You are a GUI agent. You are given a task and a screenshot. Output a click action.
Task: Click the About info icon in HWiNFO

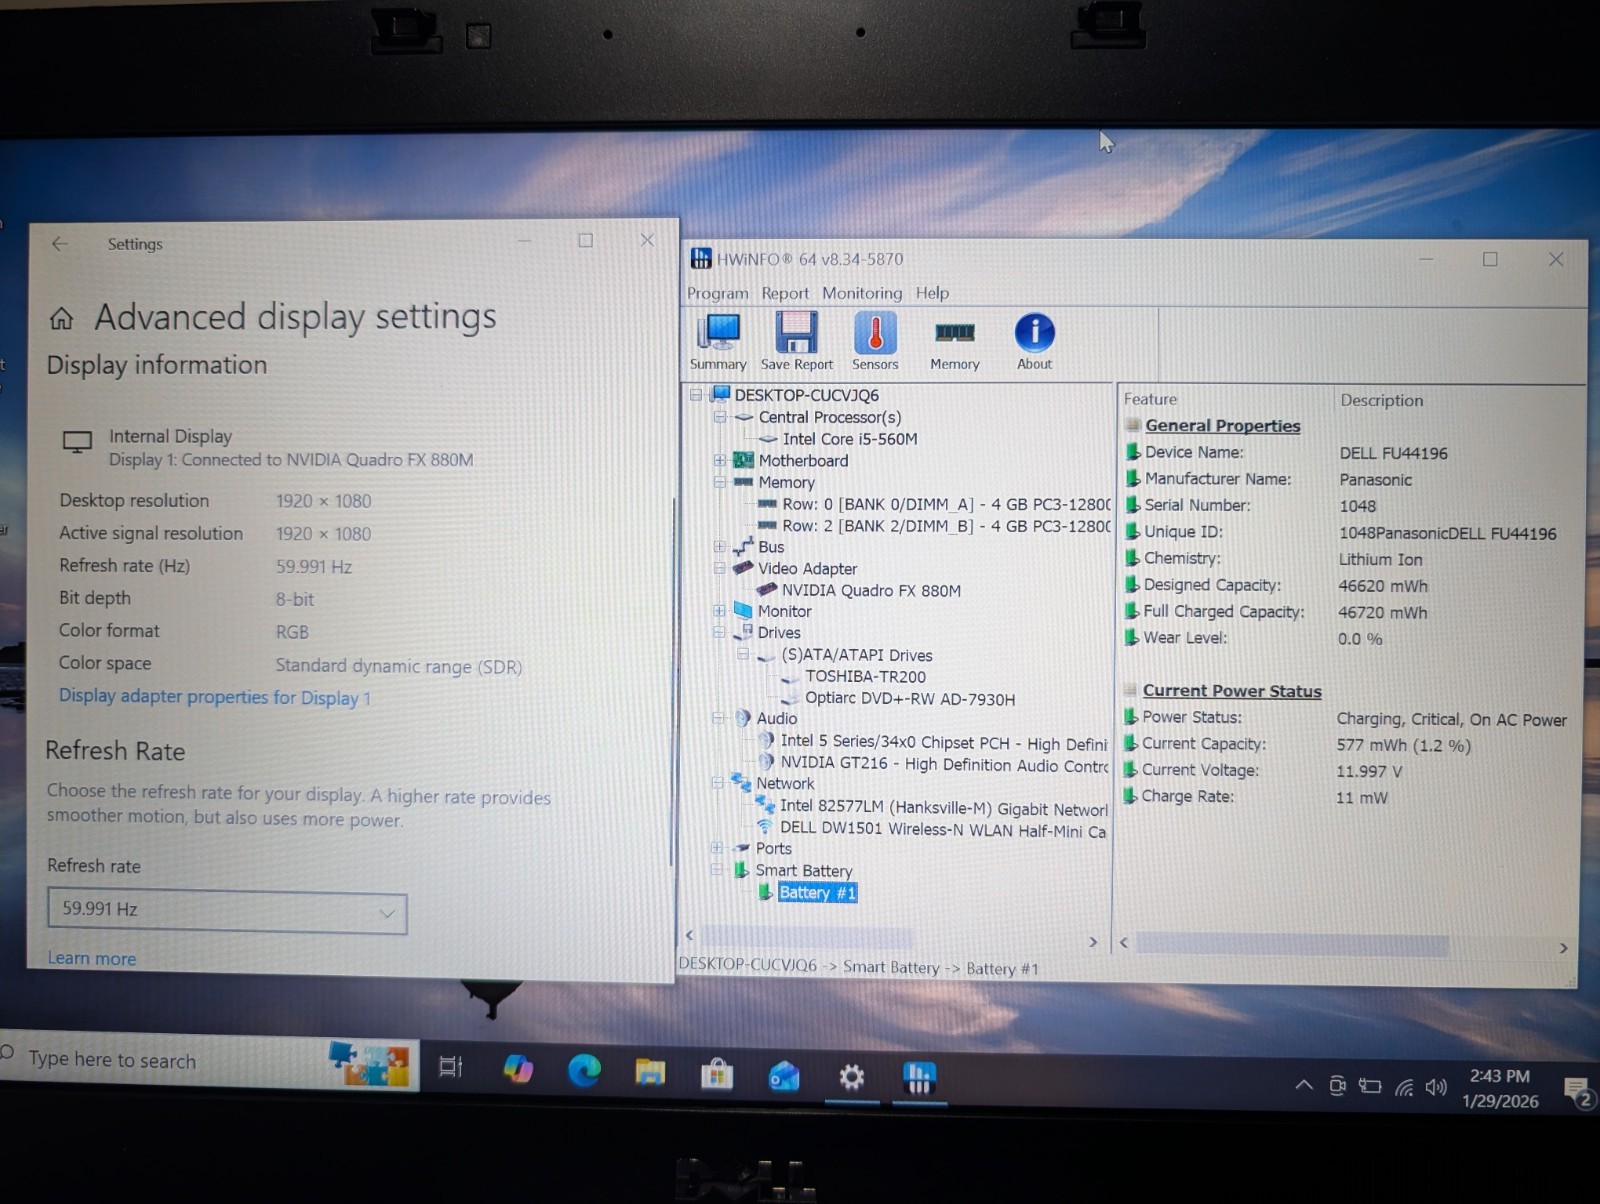pos(1034,341)
